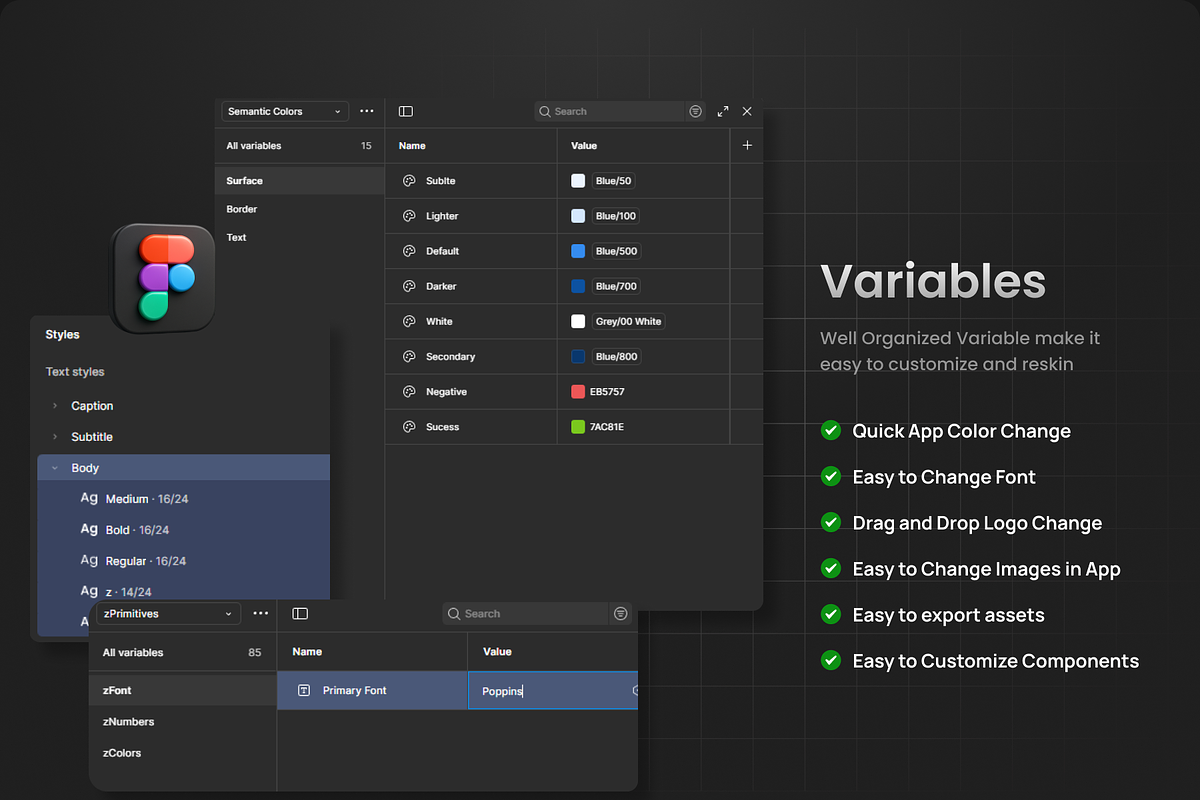Click the palette icon of Secondary variable
This screenshot has width=1200, height=800.
click(x=409, y=356)
